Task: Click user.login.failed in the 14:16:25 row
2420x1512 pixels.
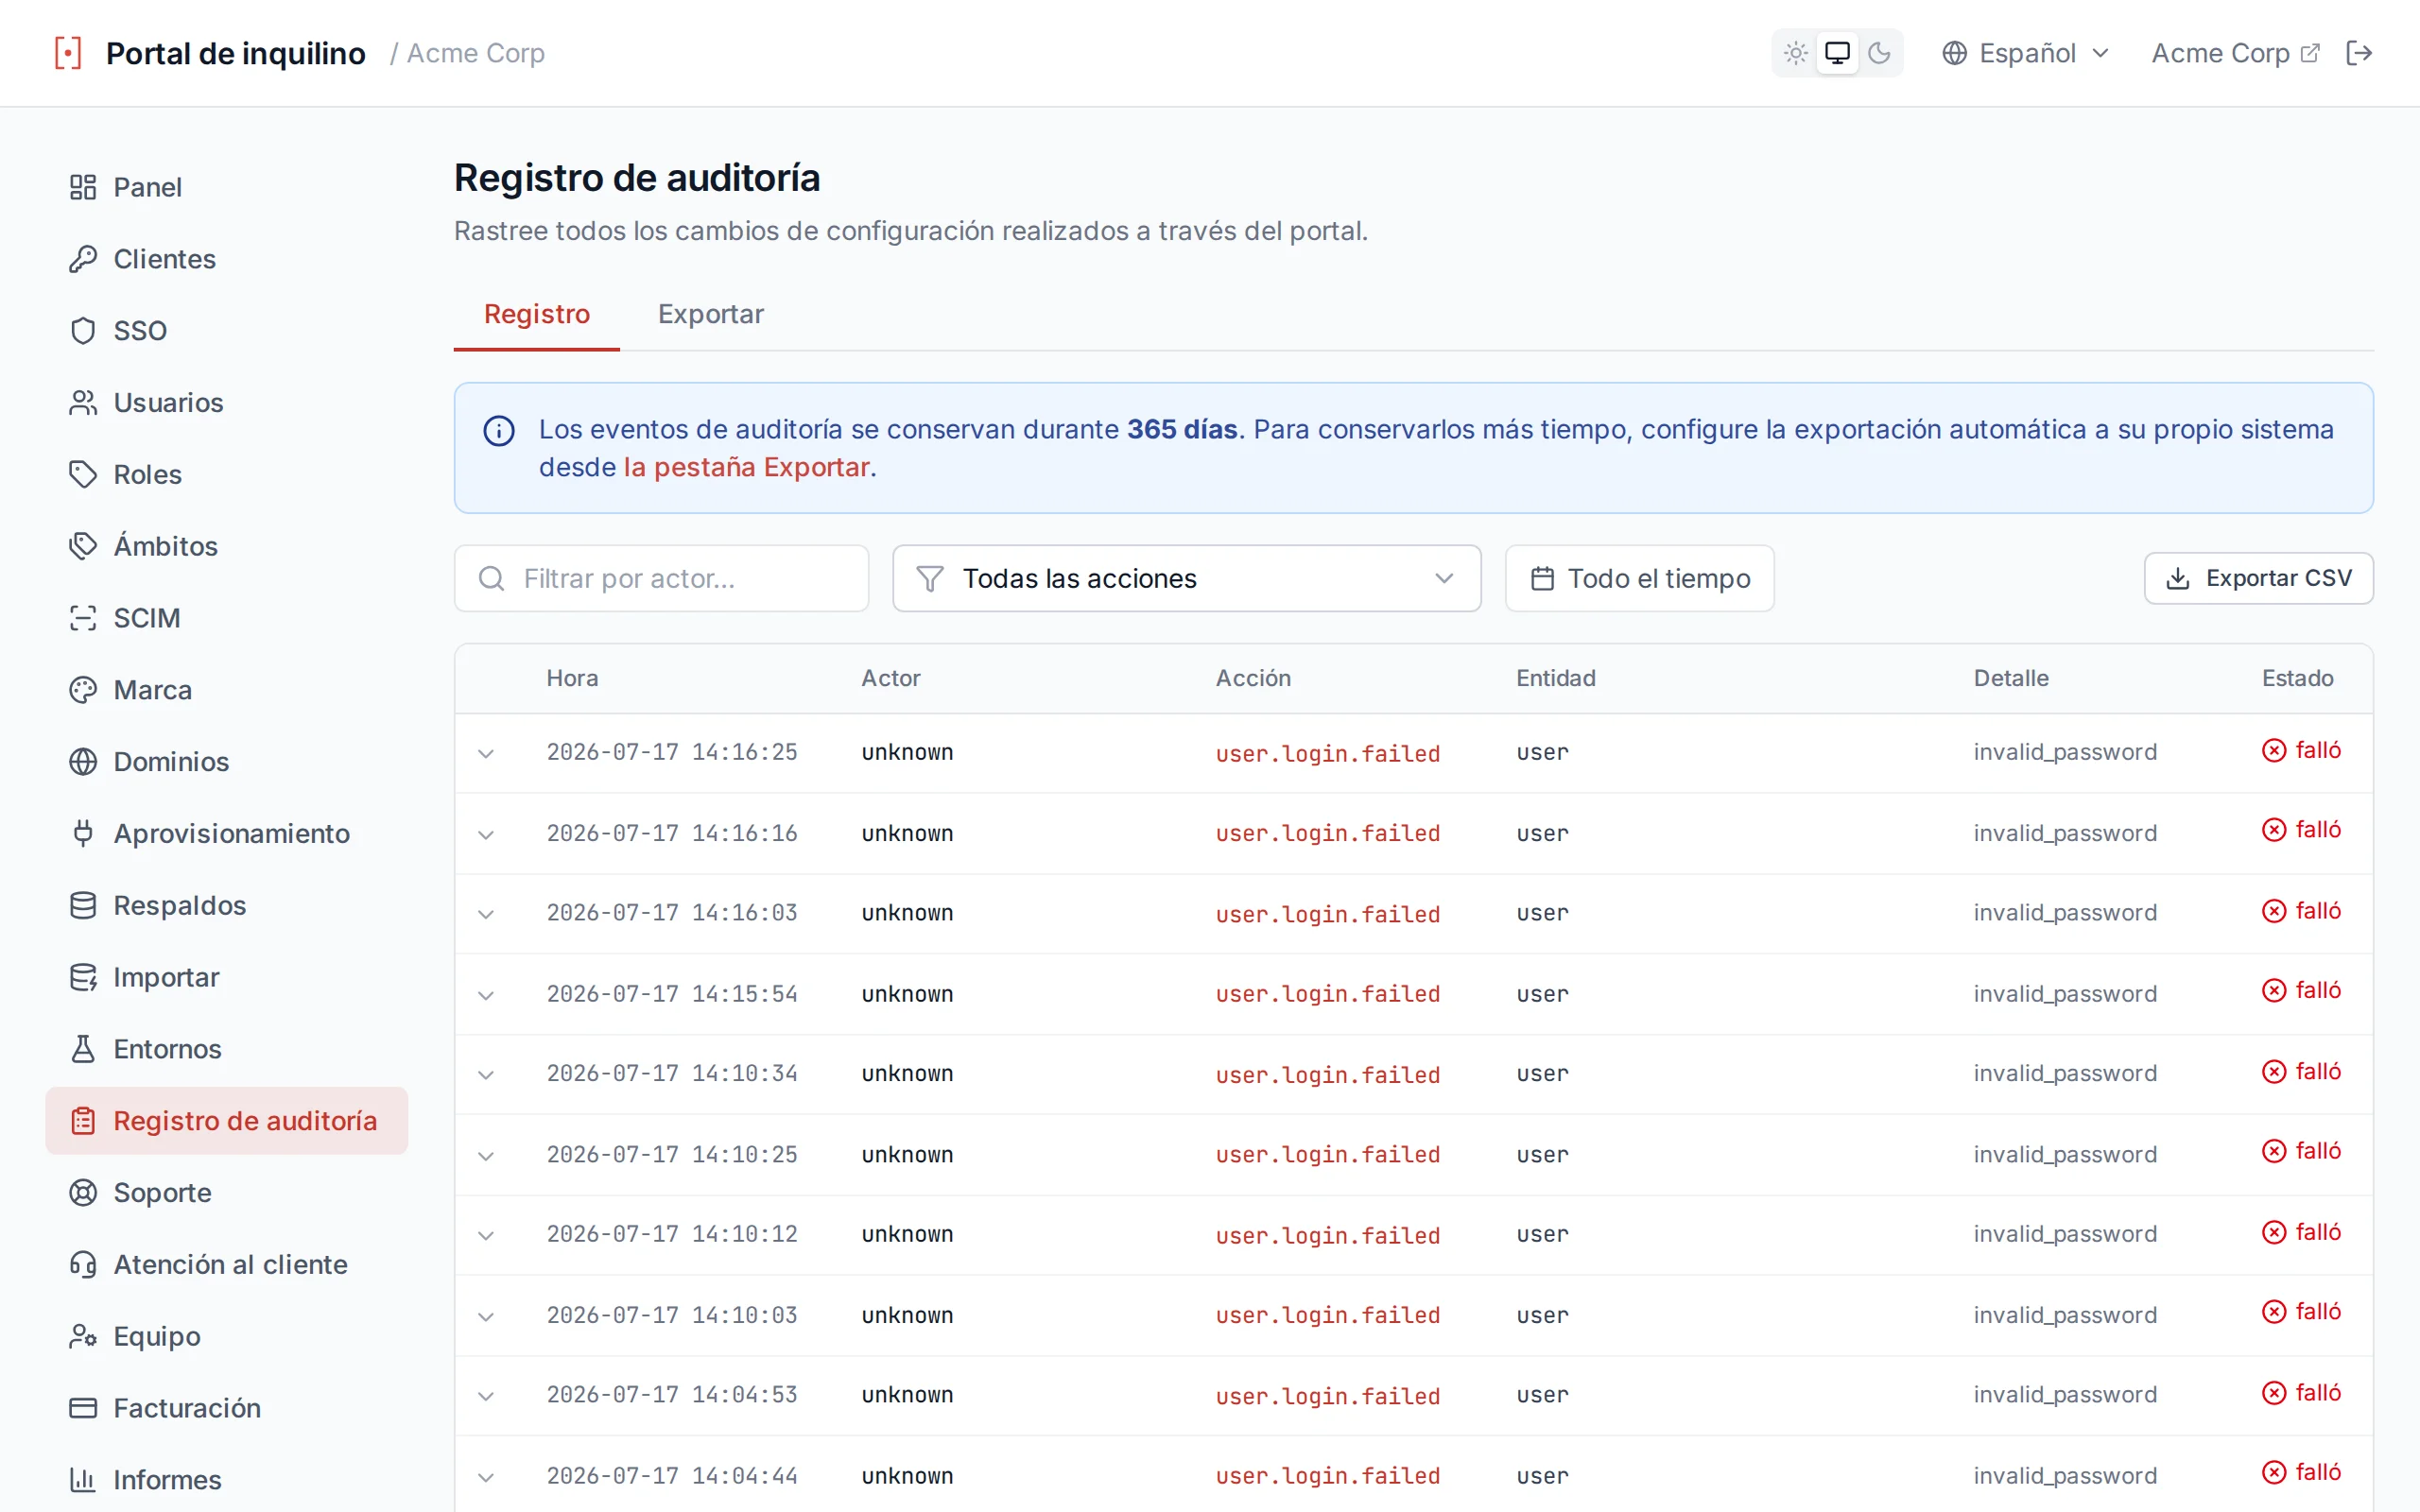Action: point(1327,754)
